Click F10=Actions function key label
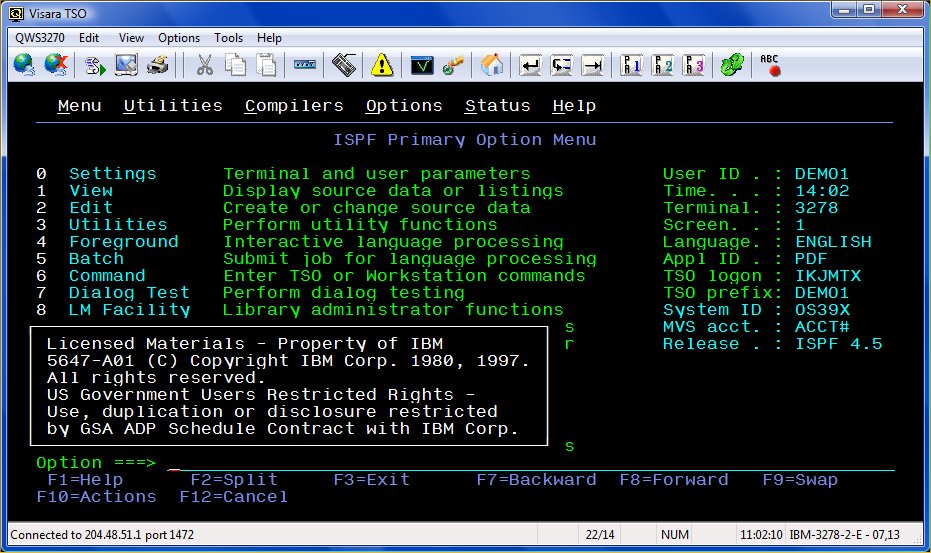Screen dimensions: 931x553 [96, 497]
